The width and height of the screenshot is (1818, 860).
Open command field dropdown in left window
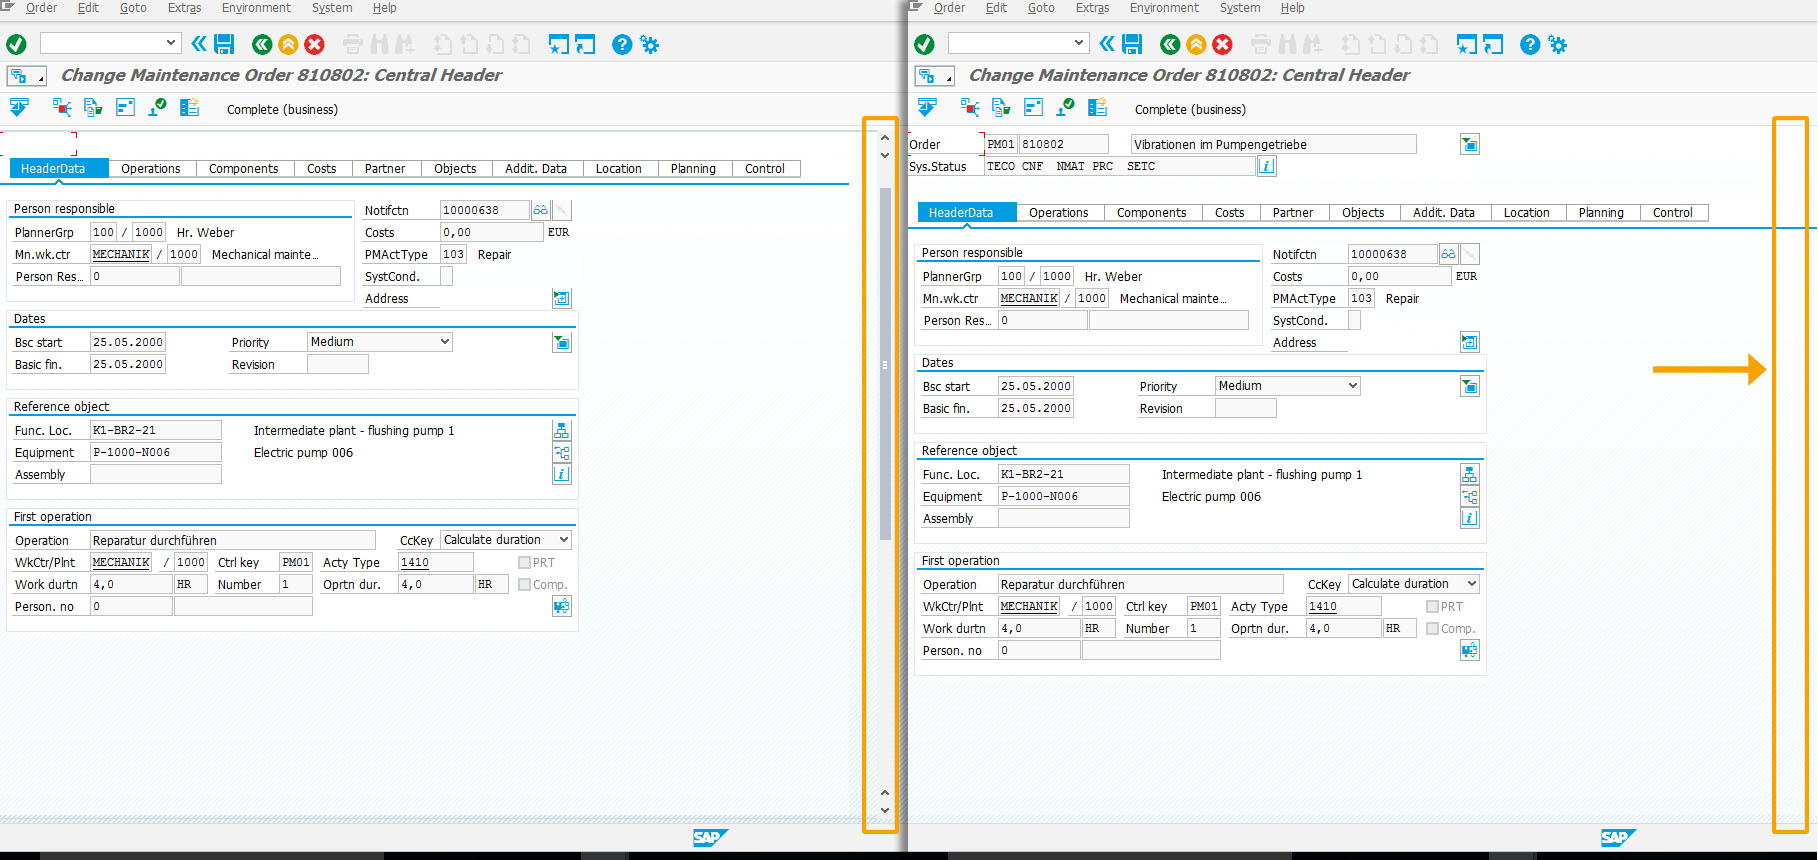[171, 43]
